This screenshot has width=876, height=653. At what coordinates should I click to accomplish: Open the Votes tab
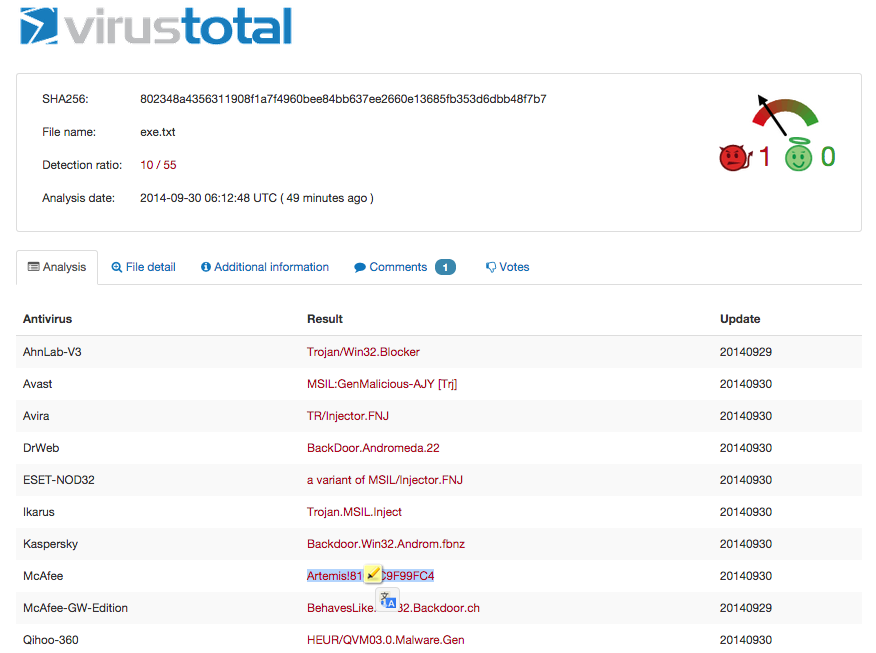pyautogui.click(x=507, y=267)
